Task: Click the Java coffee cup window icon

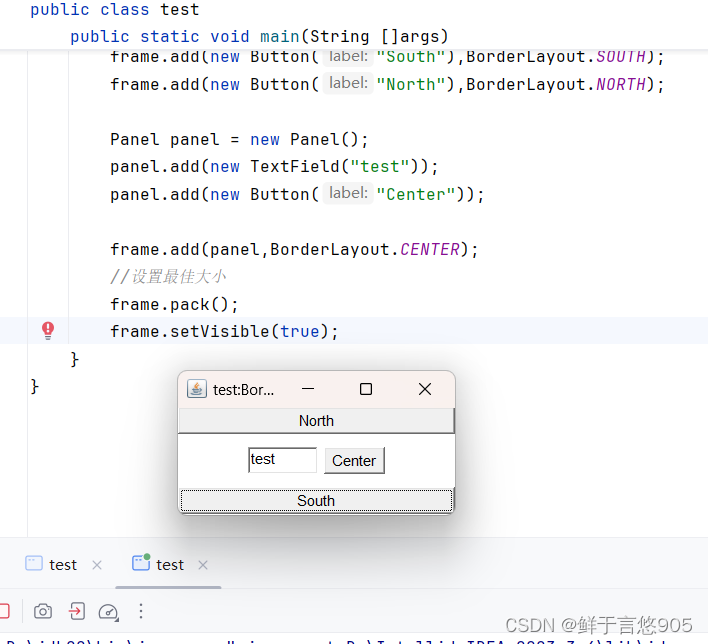Action: click(197, 389)
